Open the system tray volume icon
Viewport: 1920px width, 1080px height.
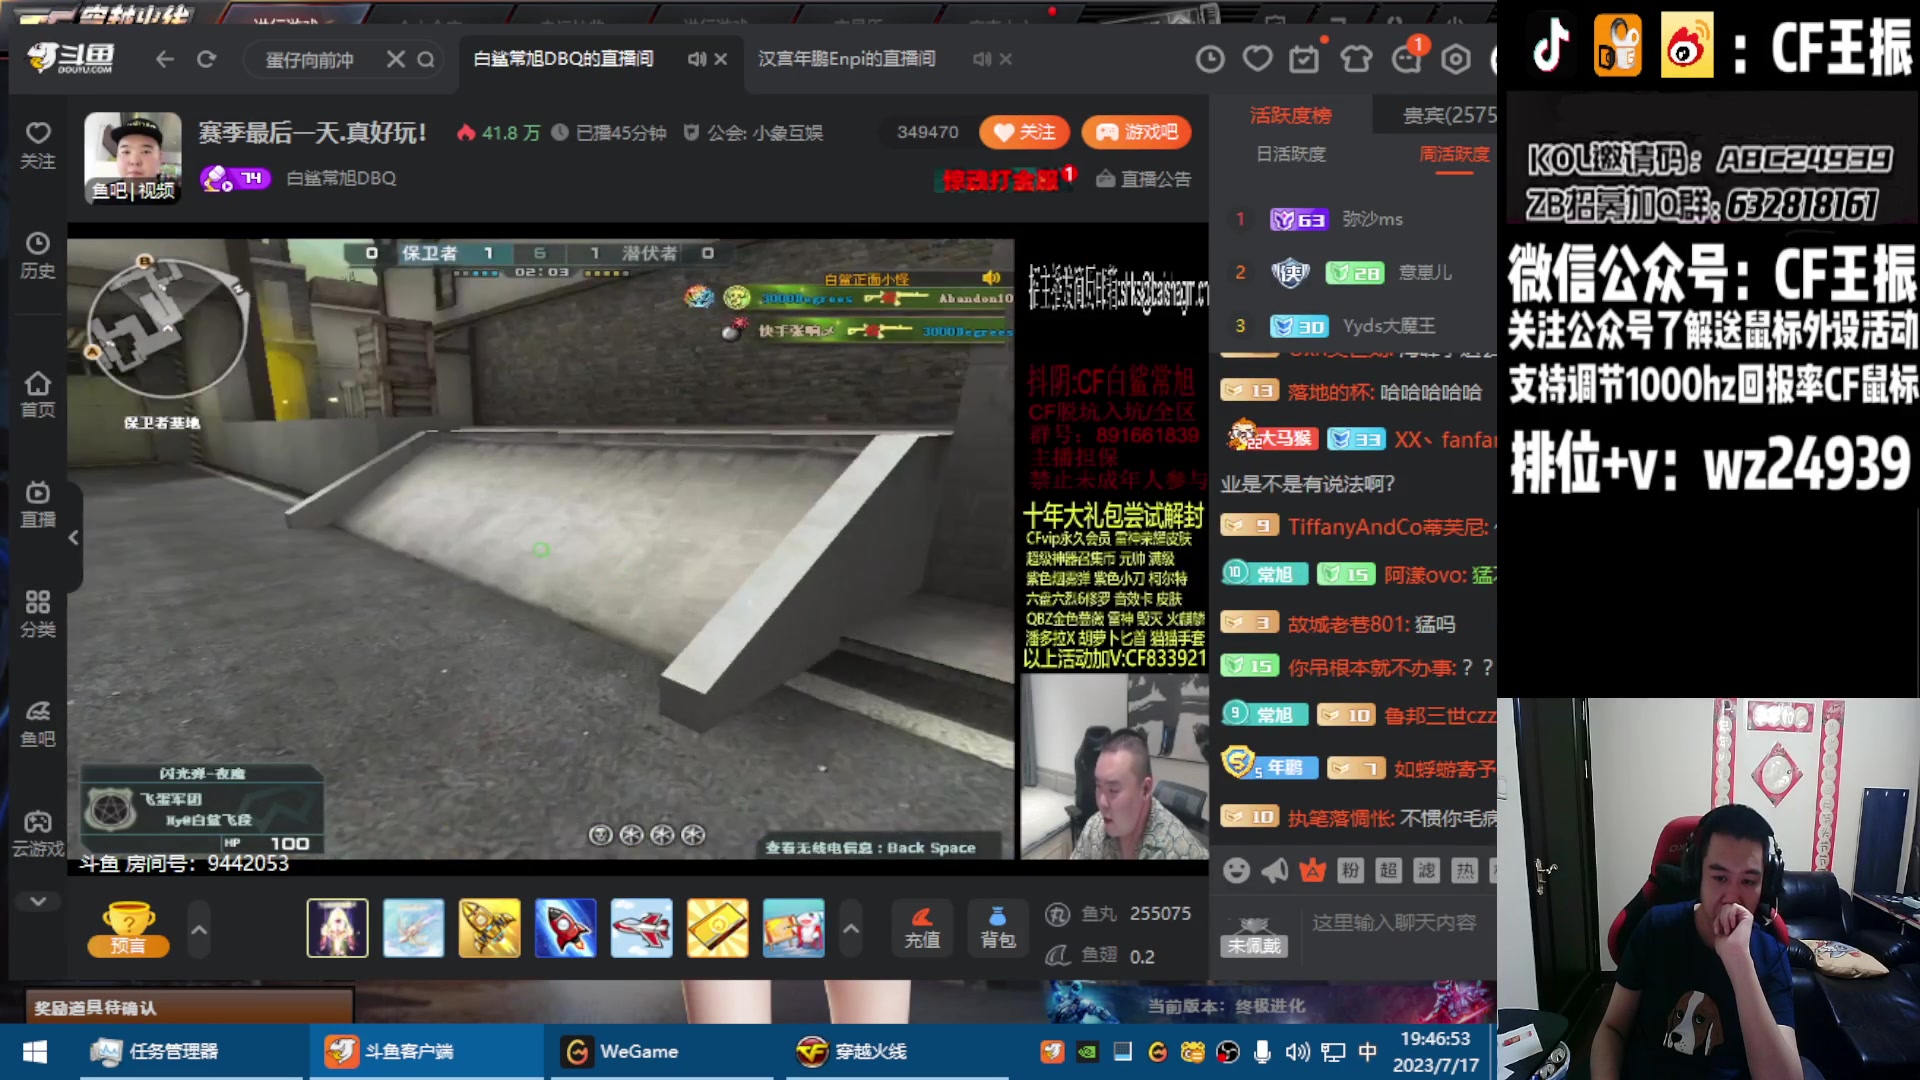1297,1052
